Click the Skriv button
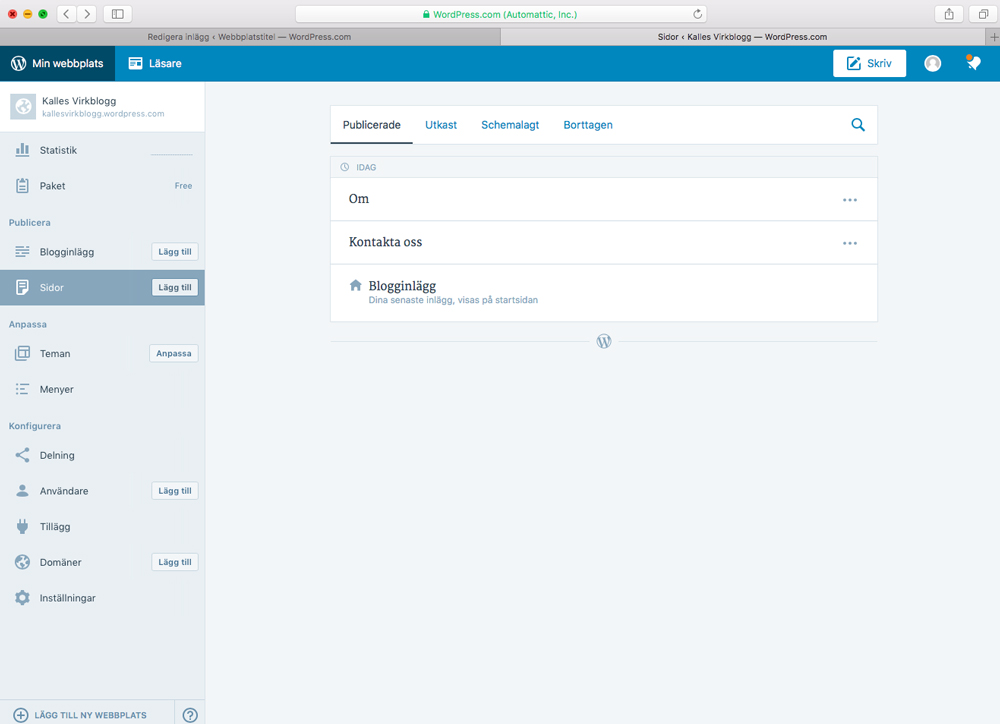Image resolution: width=1000 pixels, height=724 pixels. pyautogui.click(x=869, y=63)
